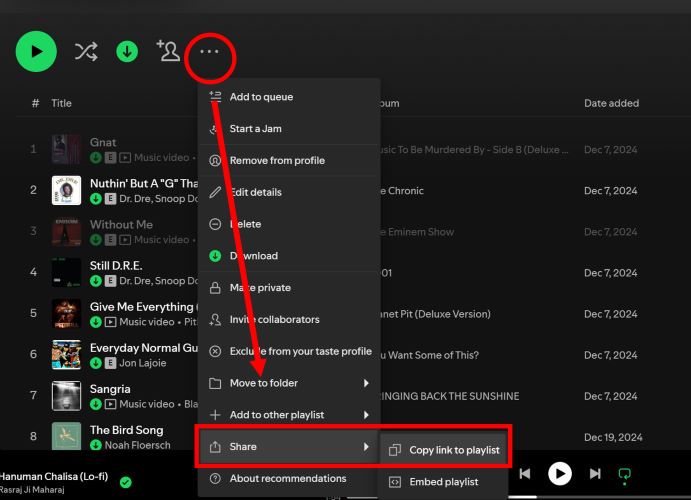
Task: Open the invite collaborators person icon
Action: pyautogui.click(x=168, y=51)
